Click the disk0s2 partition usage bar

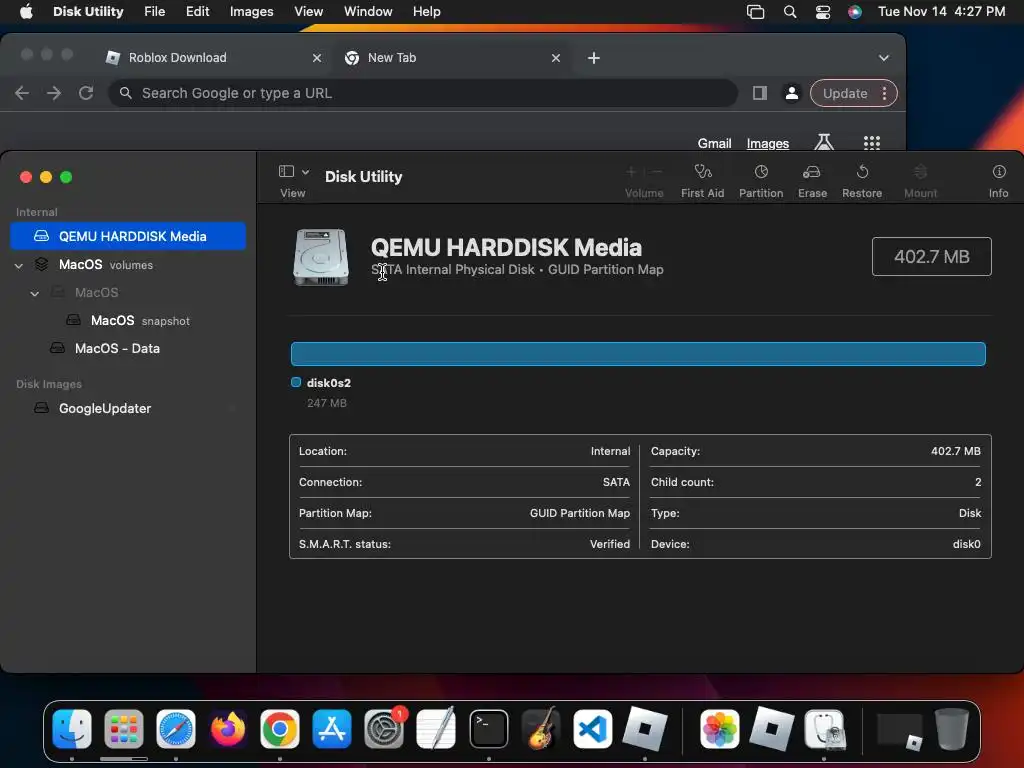[638, 354]
